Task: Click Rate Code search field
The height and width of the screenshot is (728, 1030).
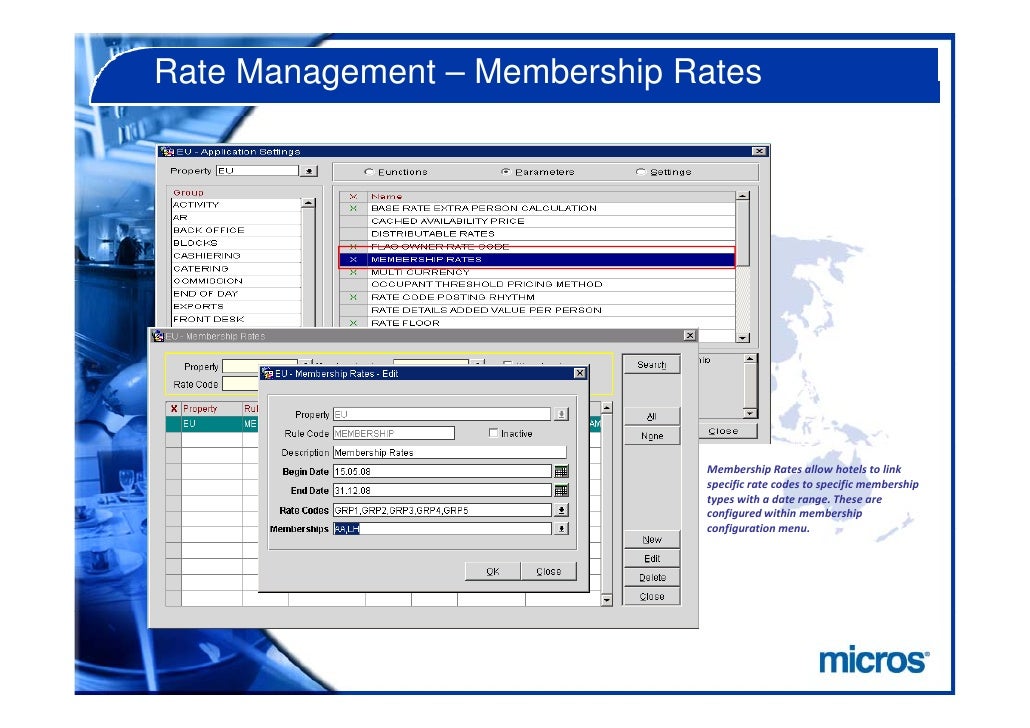Action: tap(240, 384)
